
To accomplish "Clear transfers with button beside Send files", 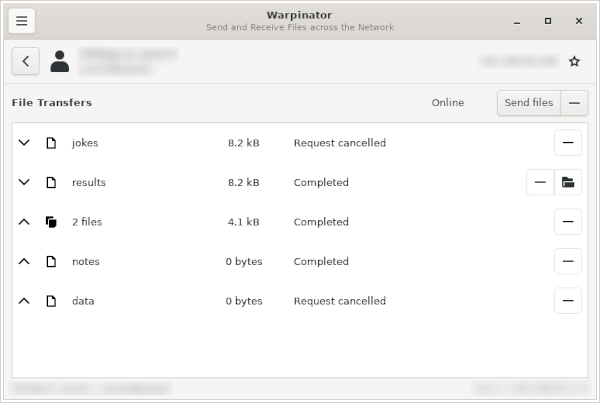I will 574,103.
